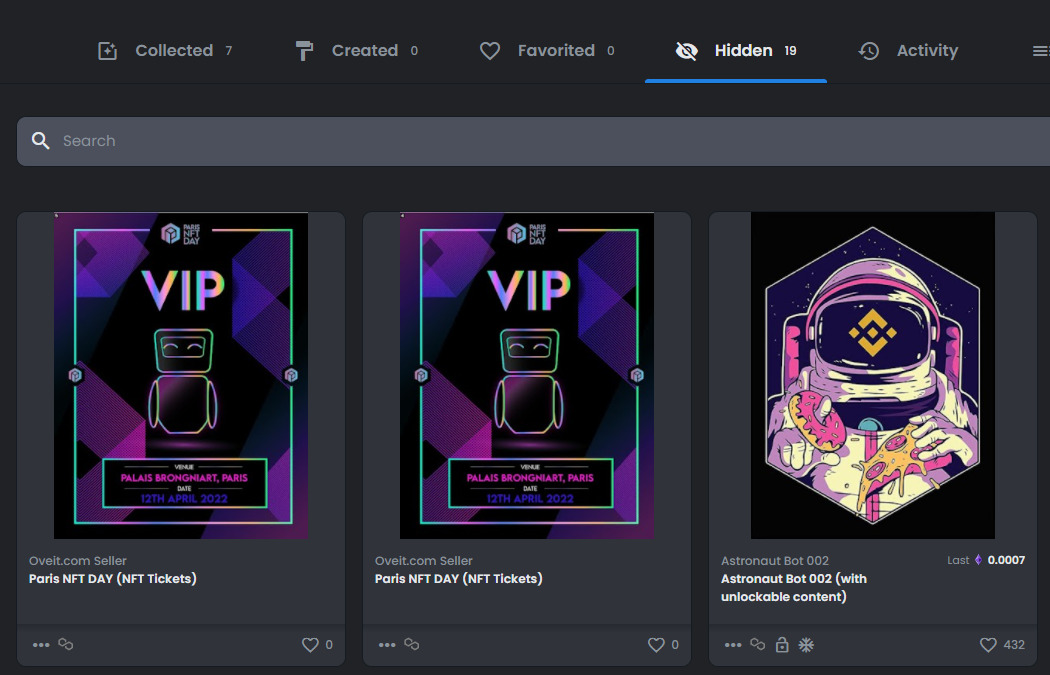1050x675 pixels.
Task: Click the snowflake frozen metadata icon
Action: click(806, 645)
